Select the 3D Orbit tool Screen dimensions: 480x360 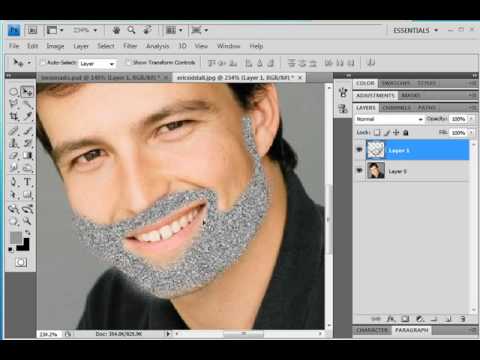click(28, 209)
